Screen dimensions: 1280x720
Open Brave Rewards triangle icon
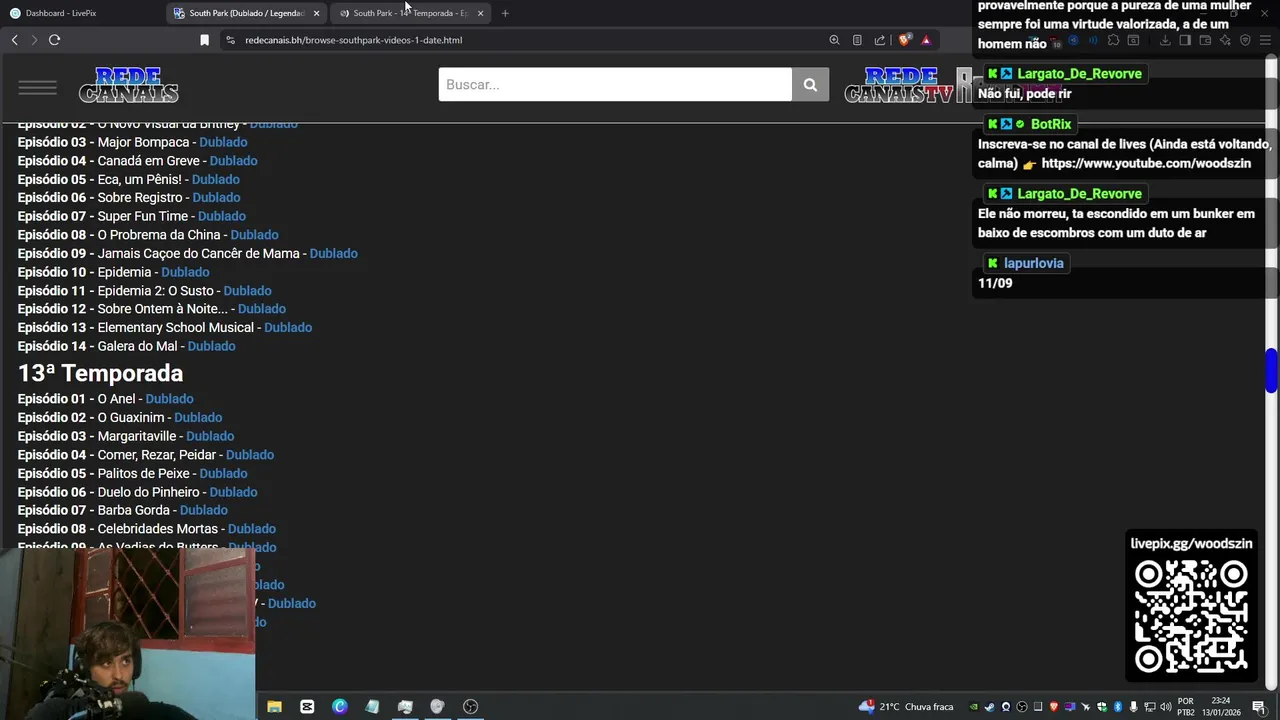[x=926, y=40]
